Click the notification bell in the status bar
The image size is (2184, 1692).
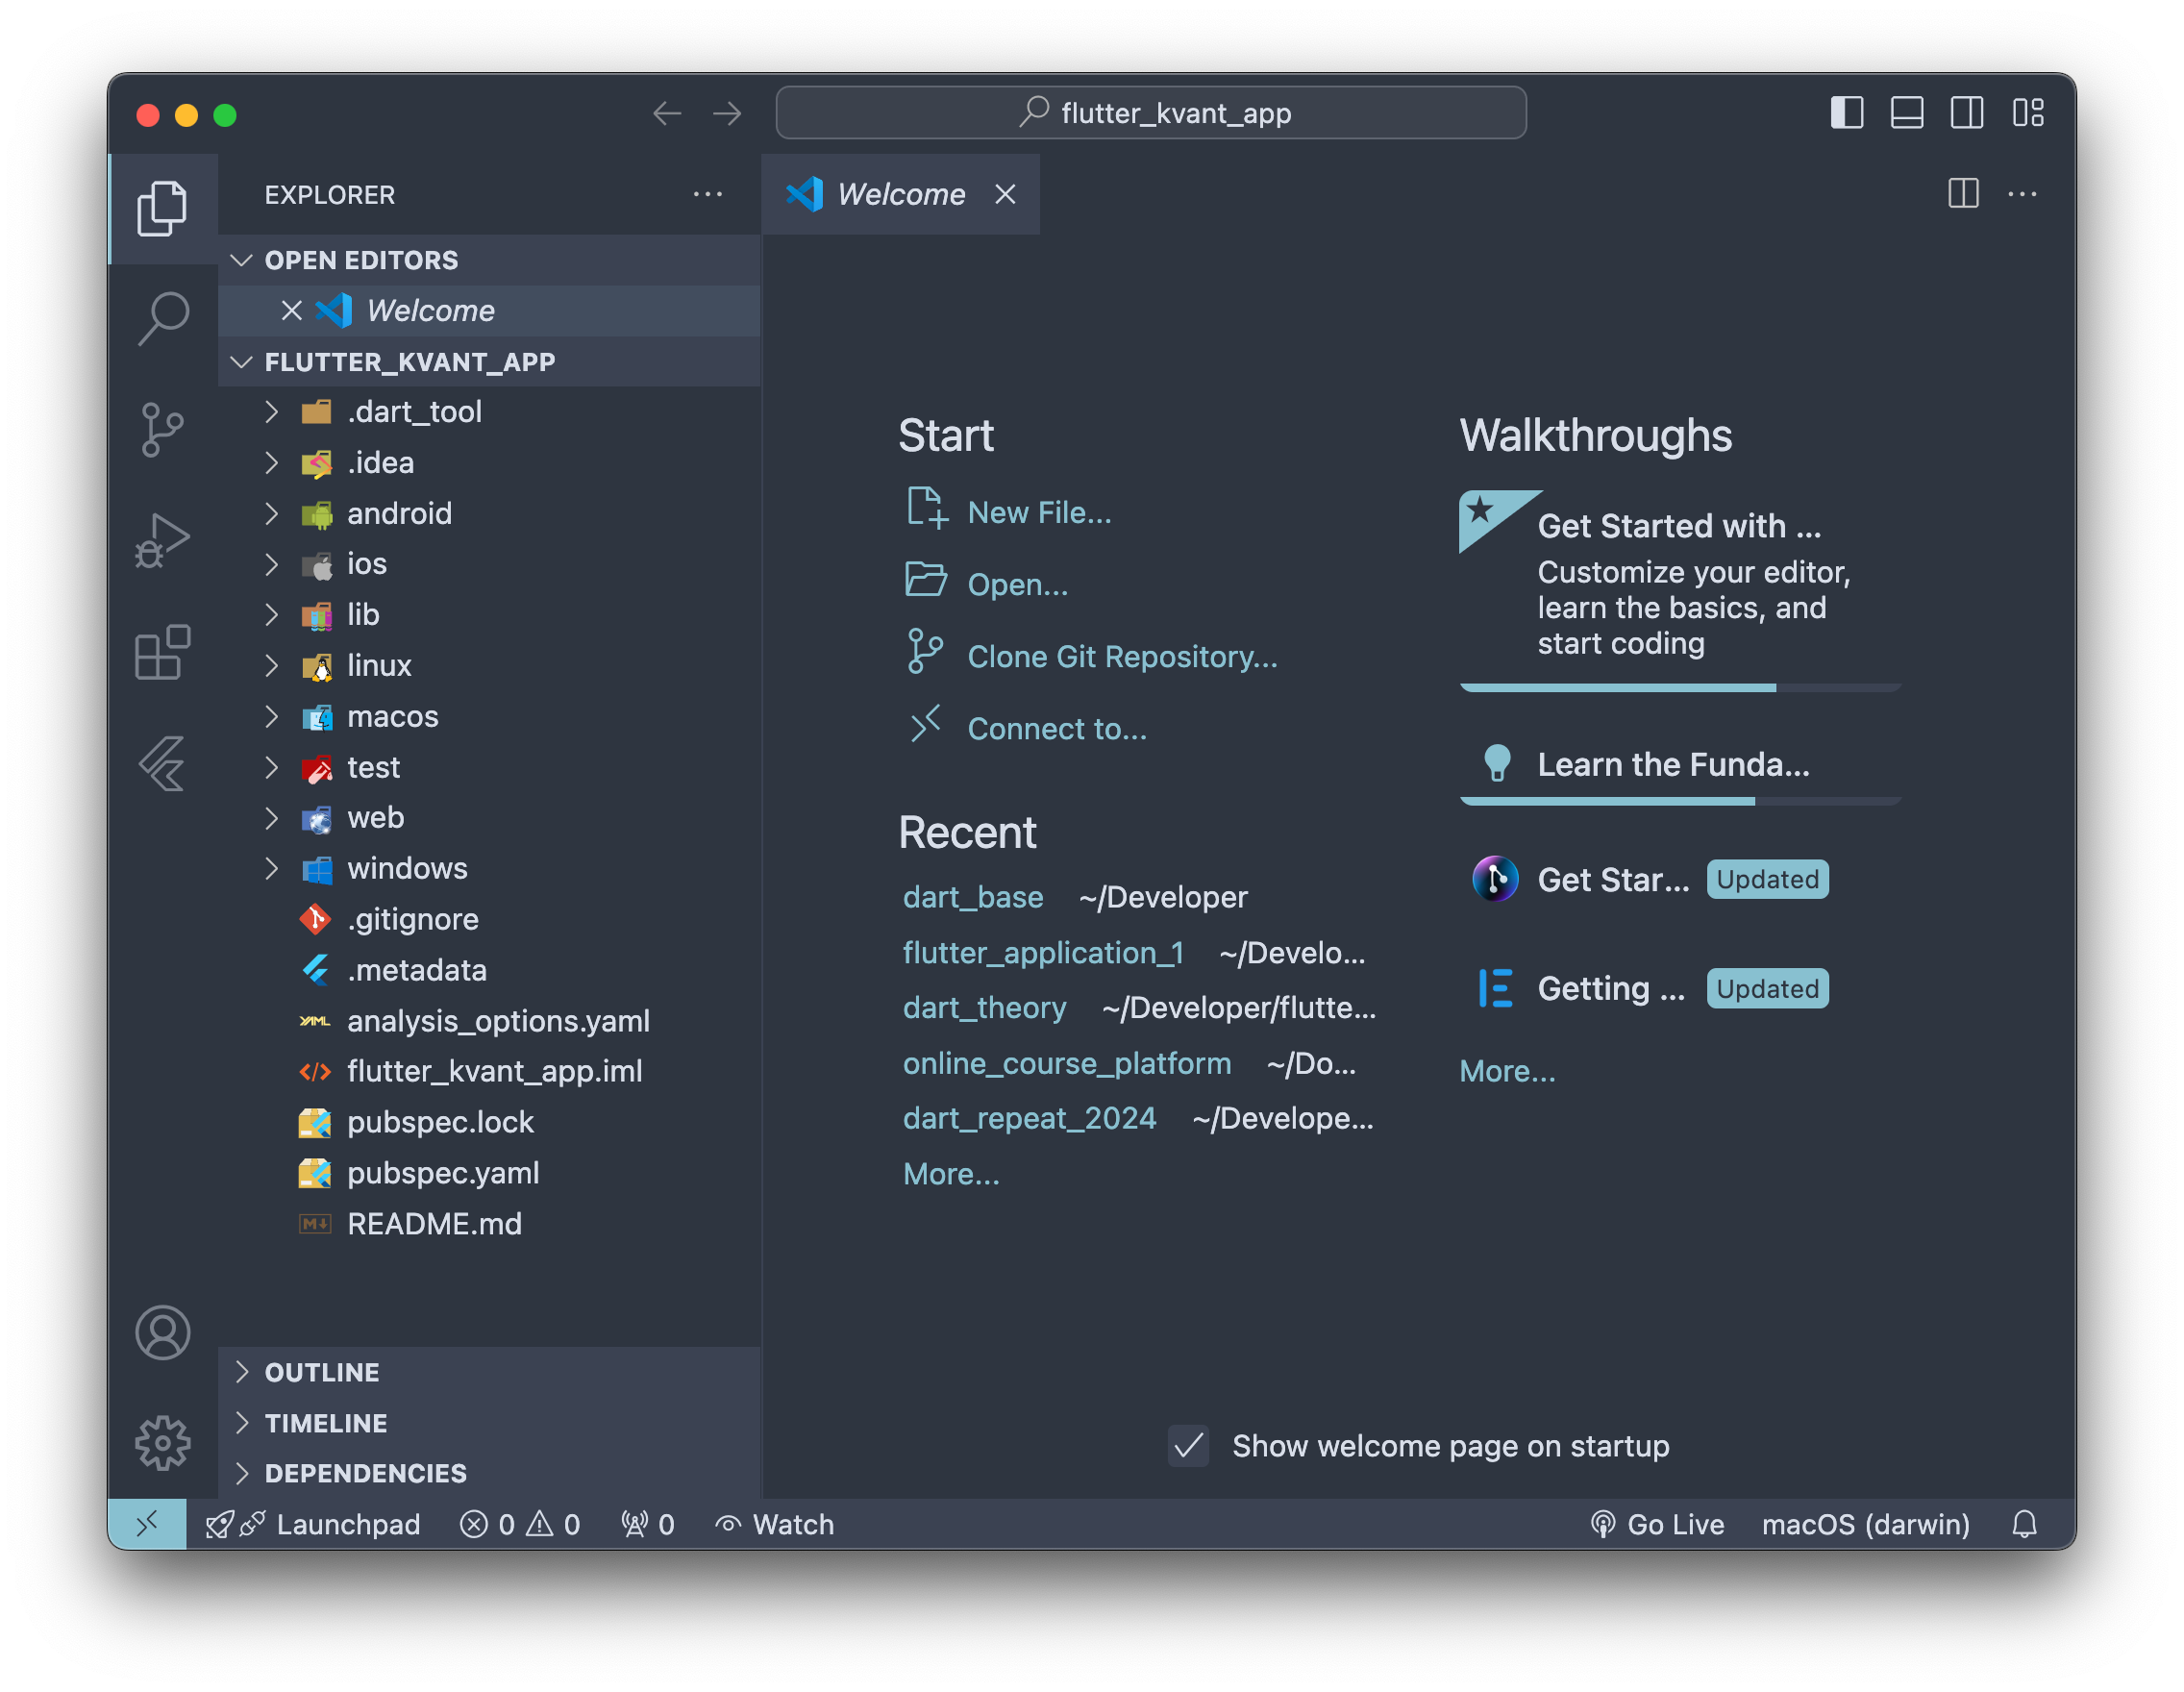[2025, 1524]
